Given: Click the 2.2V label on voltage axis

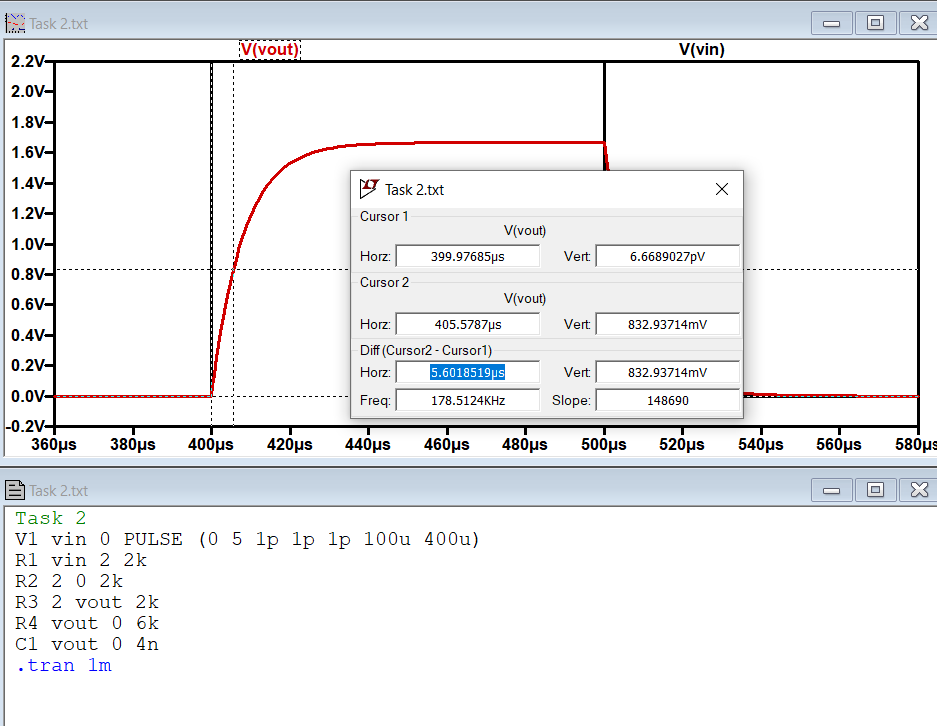Looking at the screenshot, I should pos(28,61).
